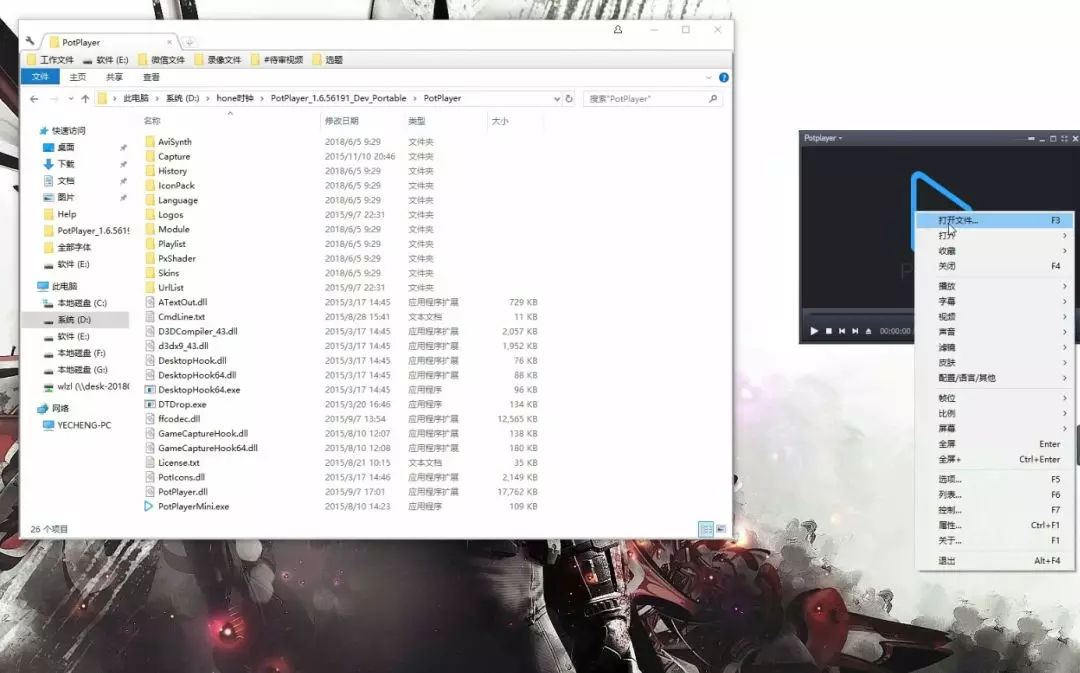Select 关闭 in the context menu
Image resolution: width=1080 pixels, height=673 pixels.
(x=995, y=266)
